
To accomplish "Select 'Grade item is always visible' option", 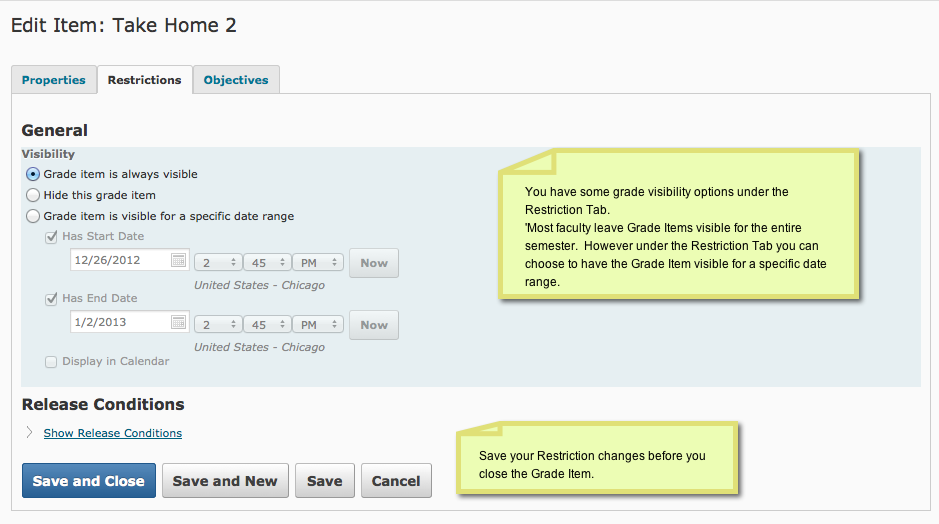I will click(x=33, y=174).
